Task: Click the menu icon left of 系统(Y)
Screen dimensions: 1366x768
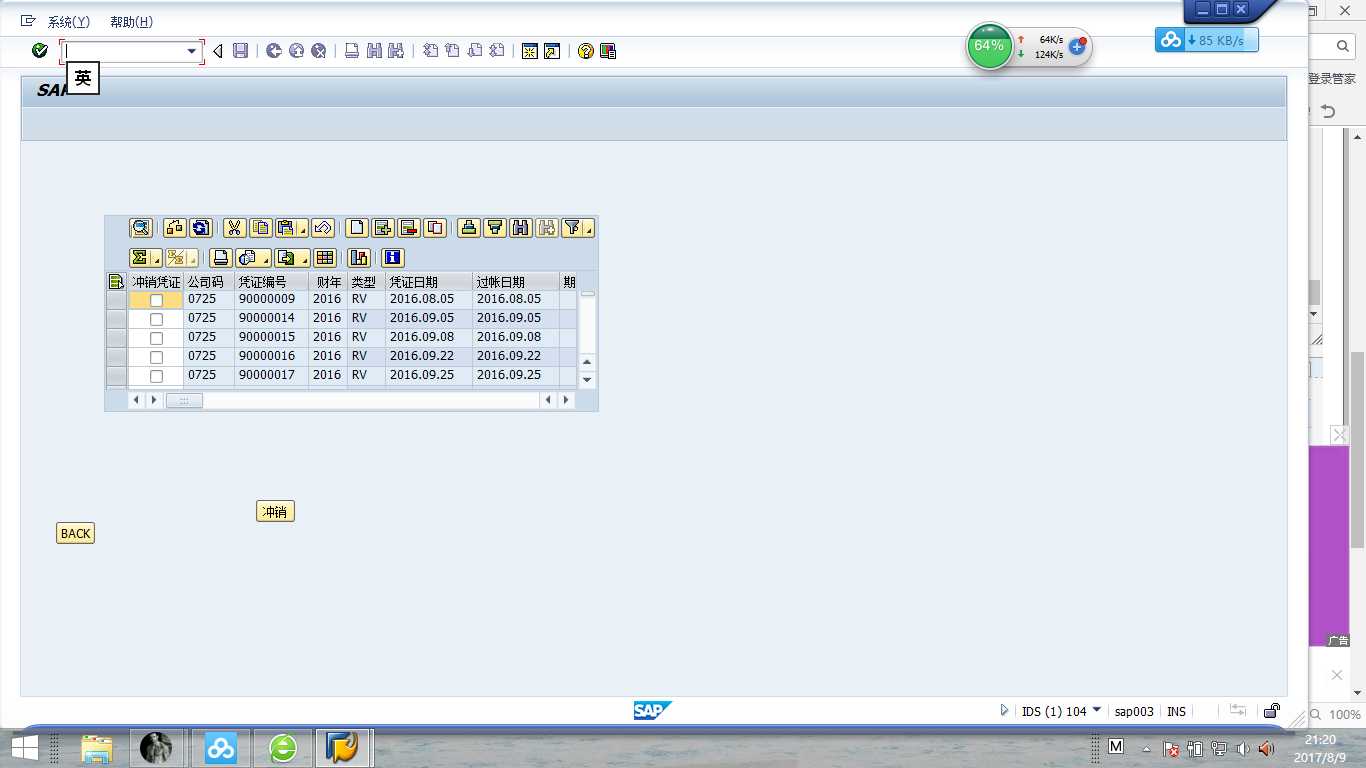Action: (x=28, y=21)
